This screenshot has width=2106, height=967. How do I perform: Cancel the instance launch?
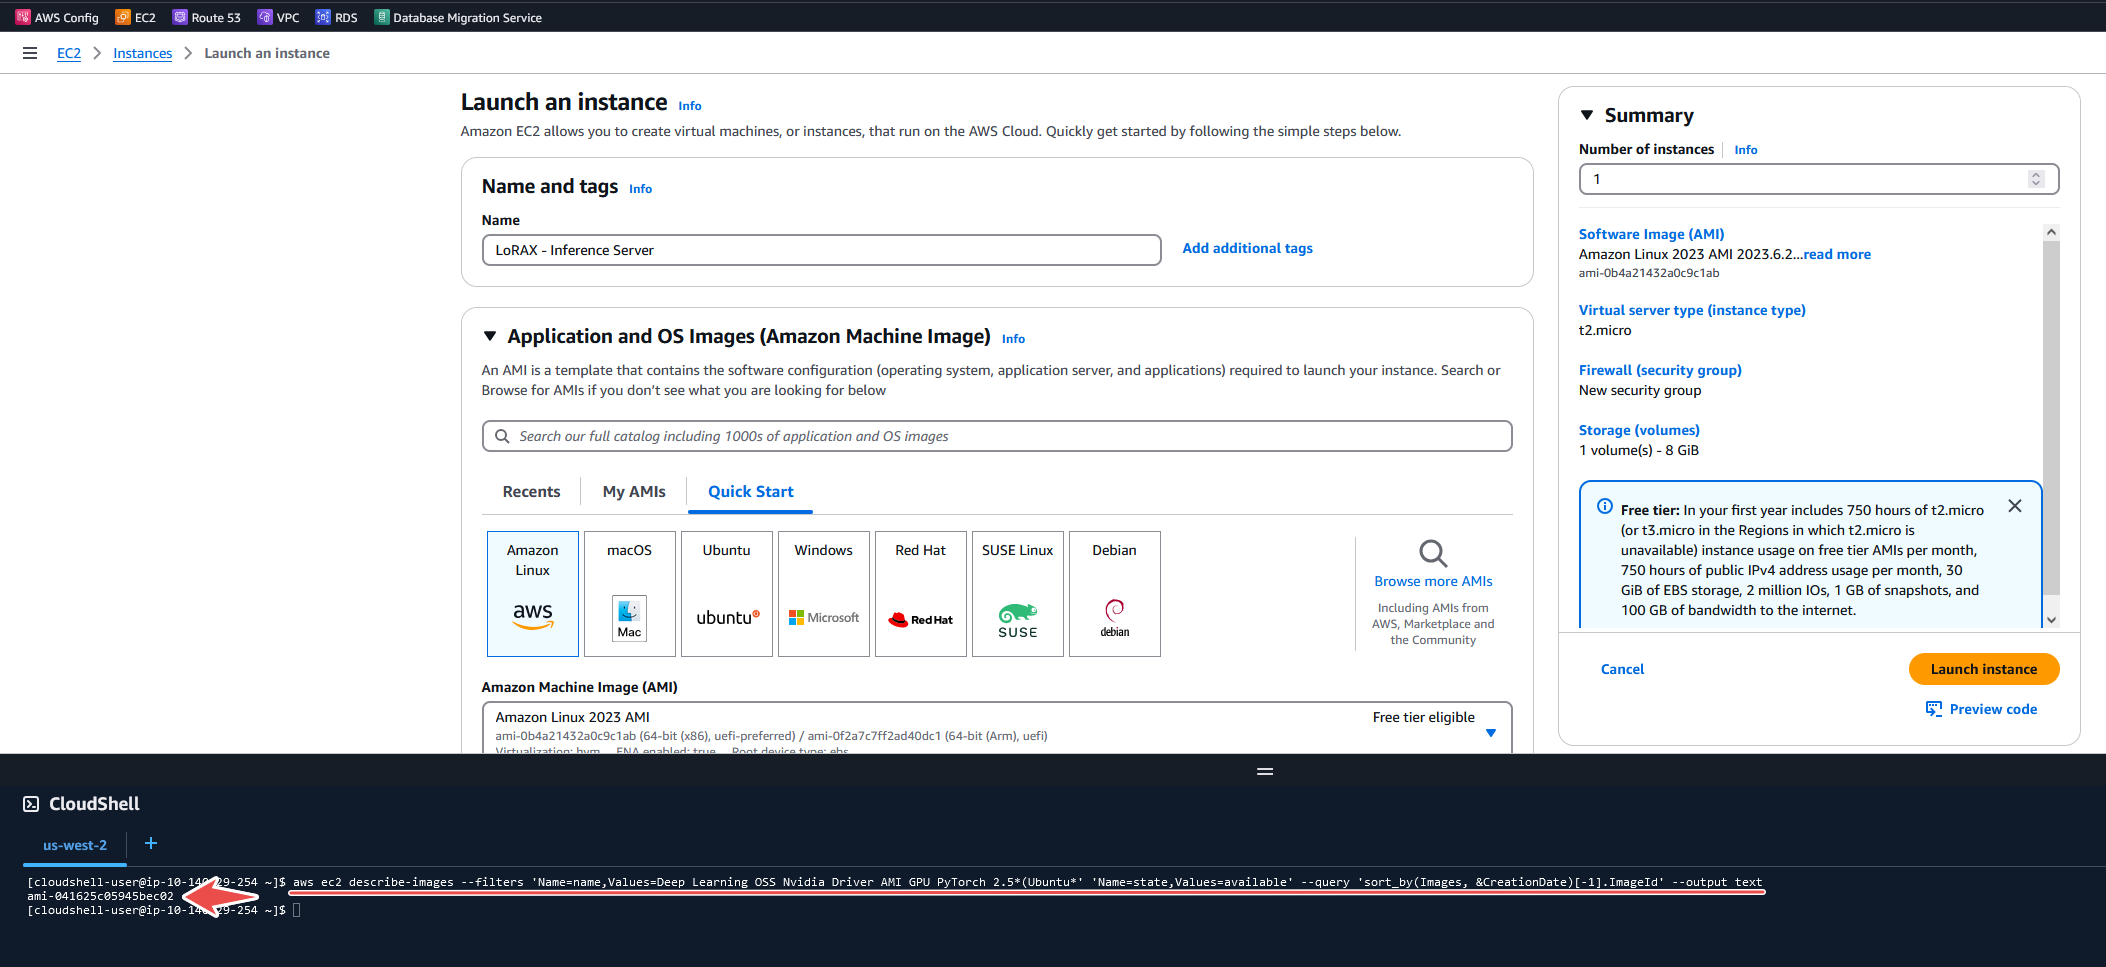(x=1622, y=669)
